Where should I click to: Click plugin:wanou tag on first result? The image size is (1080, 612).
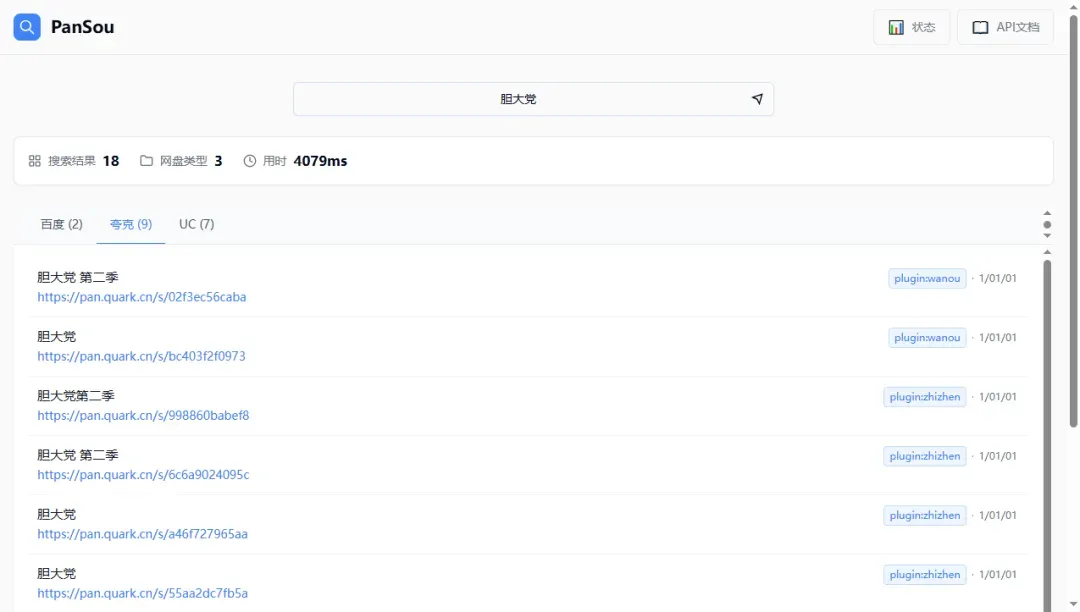[927, 278]
